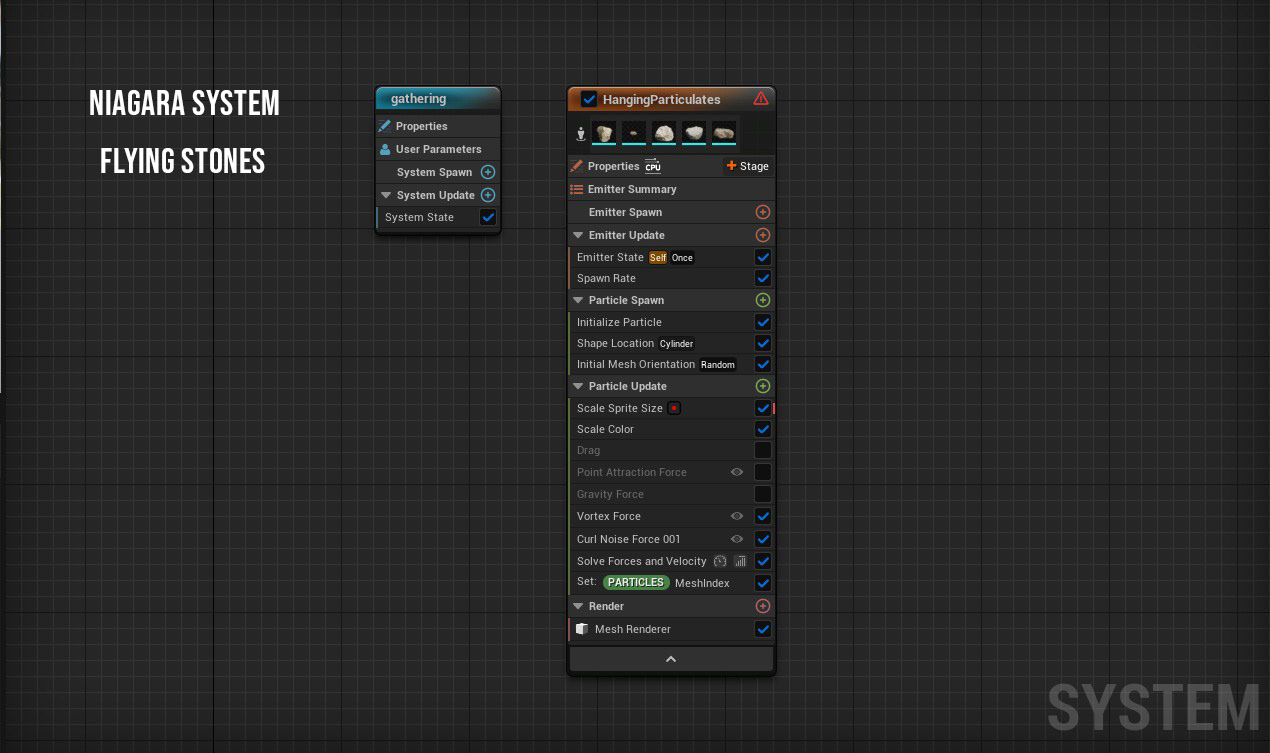Select the third stone mesh thumbnail
Screen dimensions: 1270x753
664,133
